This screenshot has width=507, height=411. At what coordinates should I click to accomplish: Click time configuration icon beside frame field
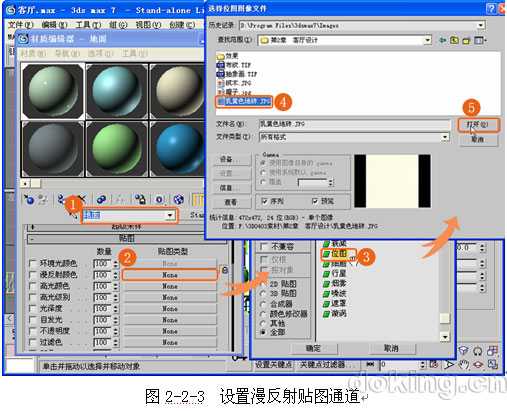click(433, 365)
